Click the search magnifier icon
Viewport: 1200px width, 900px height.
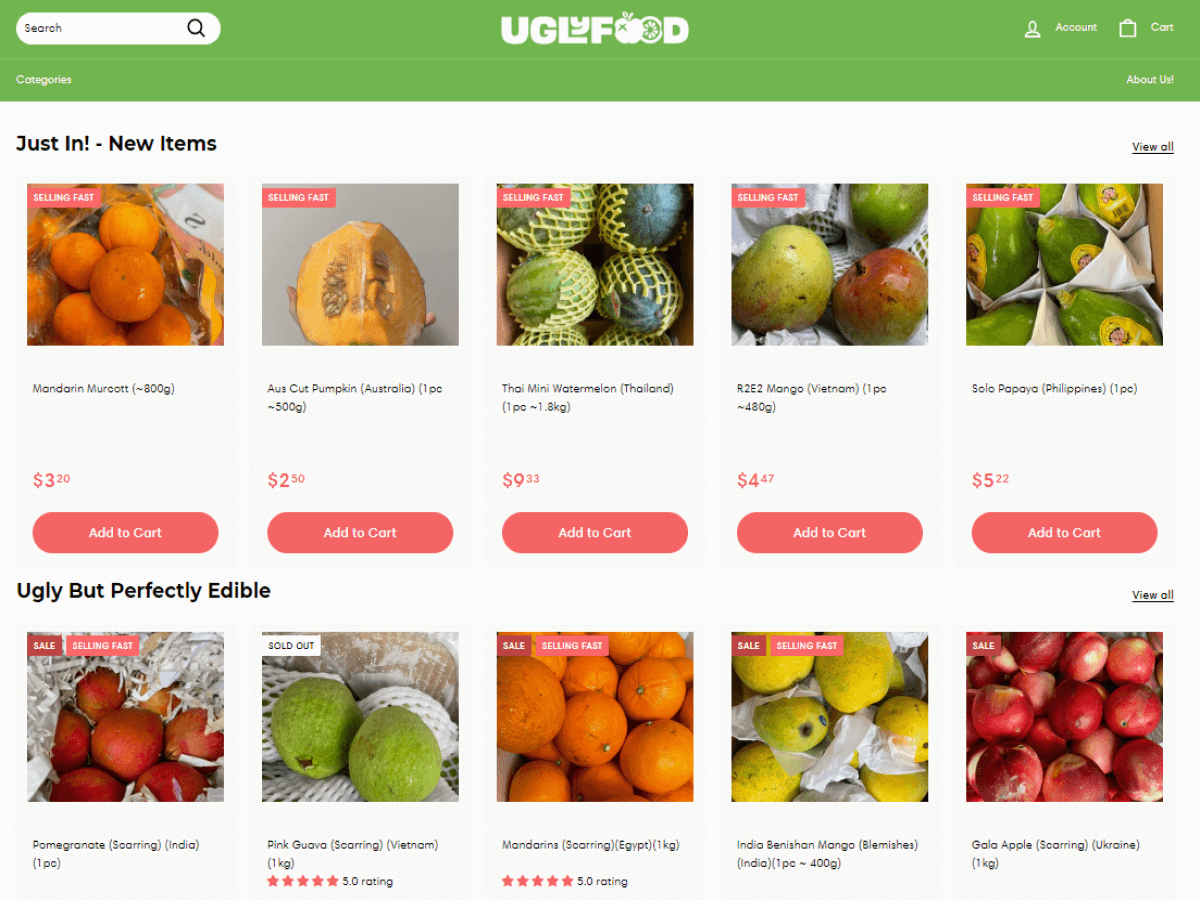(x=196, y=28)
